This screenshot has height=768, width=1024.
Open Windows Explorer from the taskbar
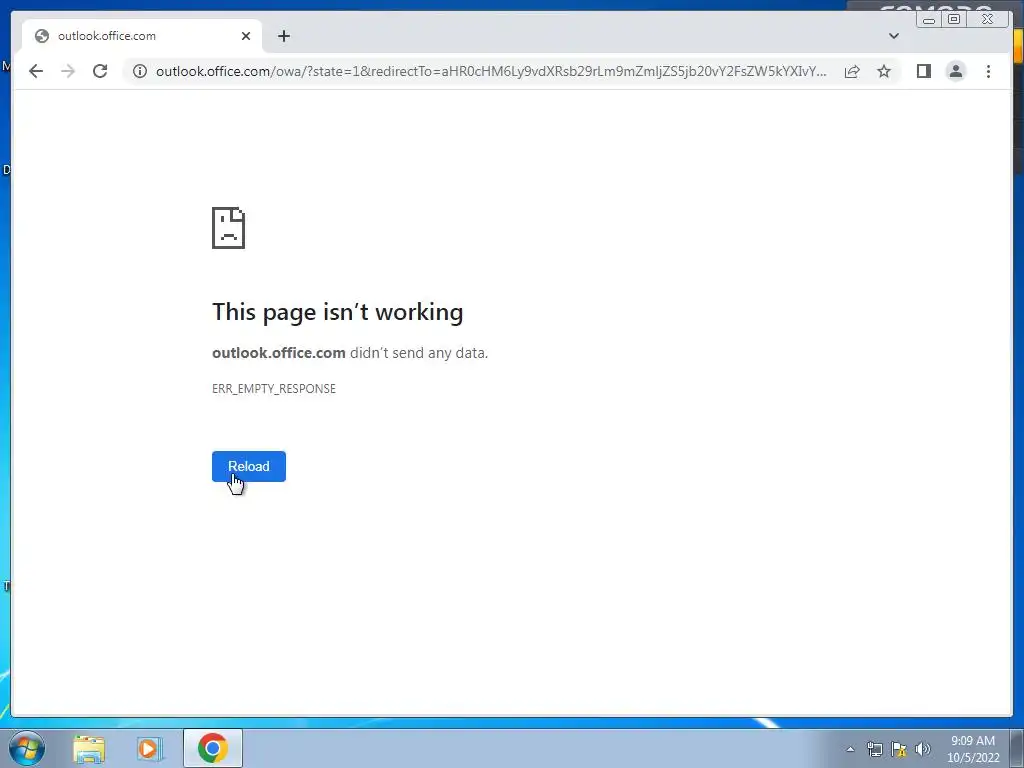click(89, 749)
